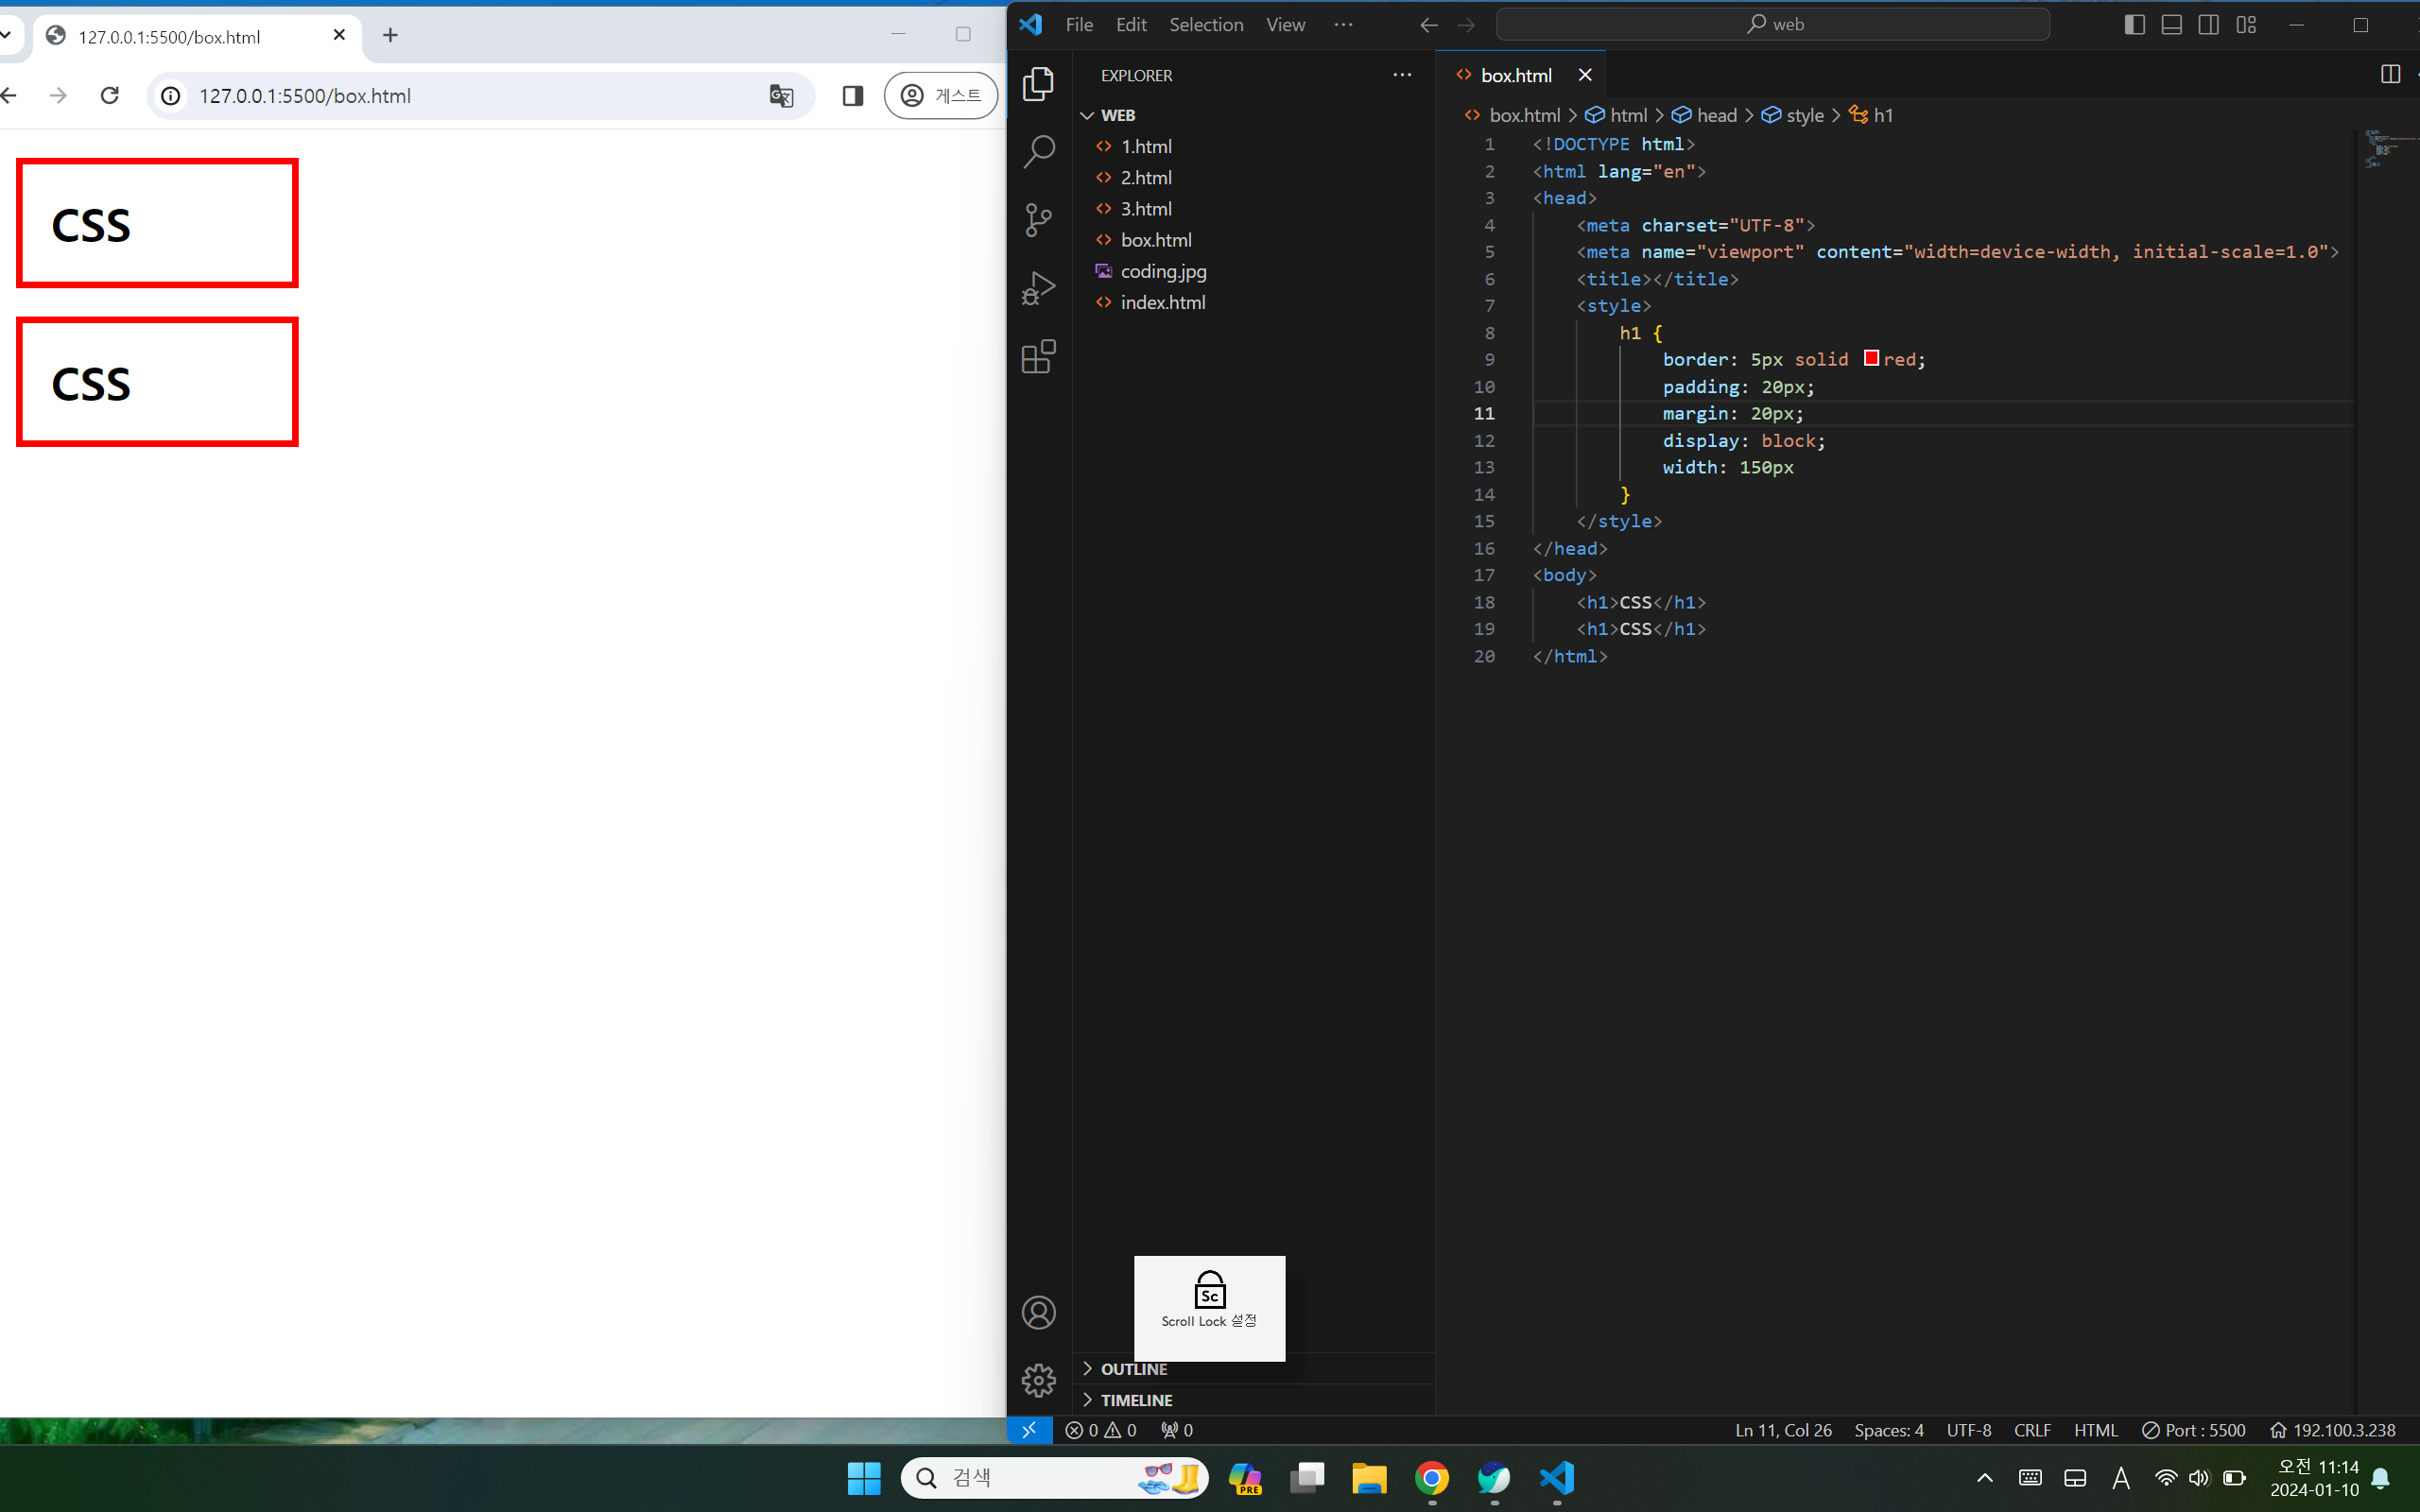Toggle the Primary Side Bar layout button
Viewport: 2420px width, 1512px height.
click(2134, 25)
